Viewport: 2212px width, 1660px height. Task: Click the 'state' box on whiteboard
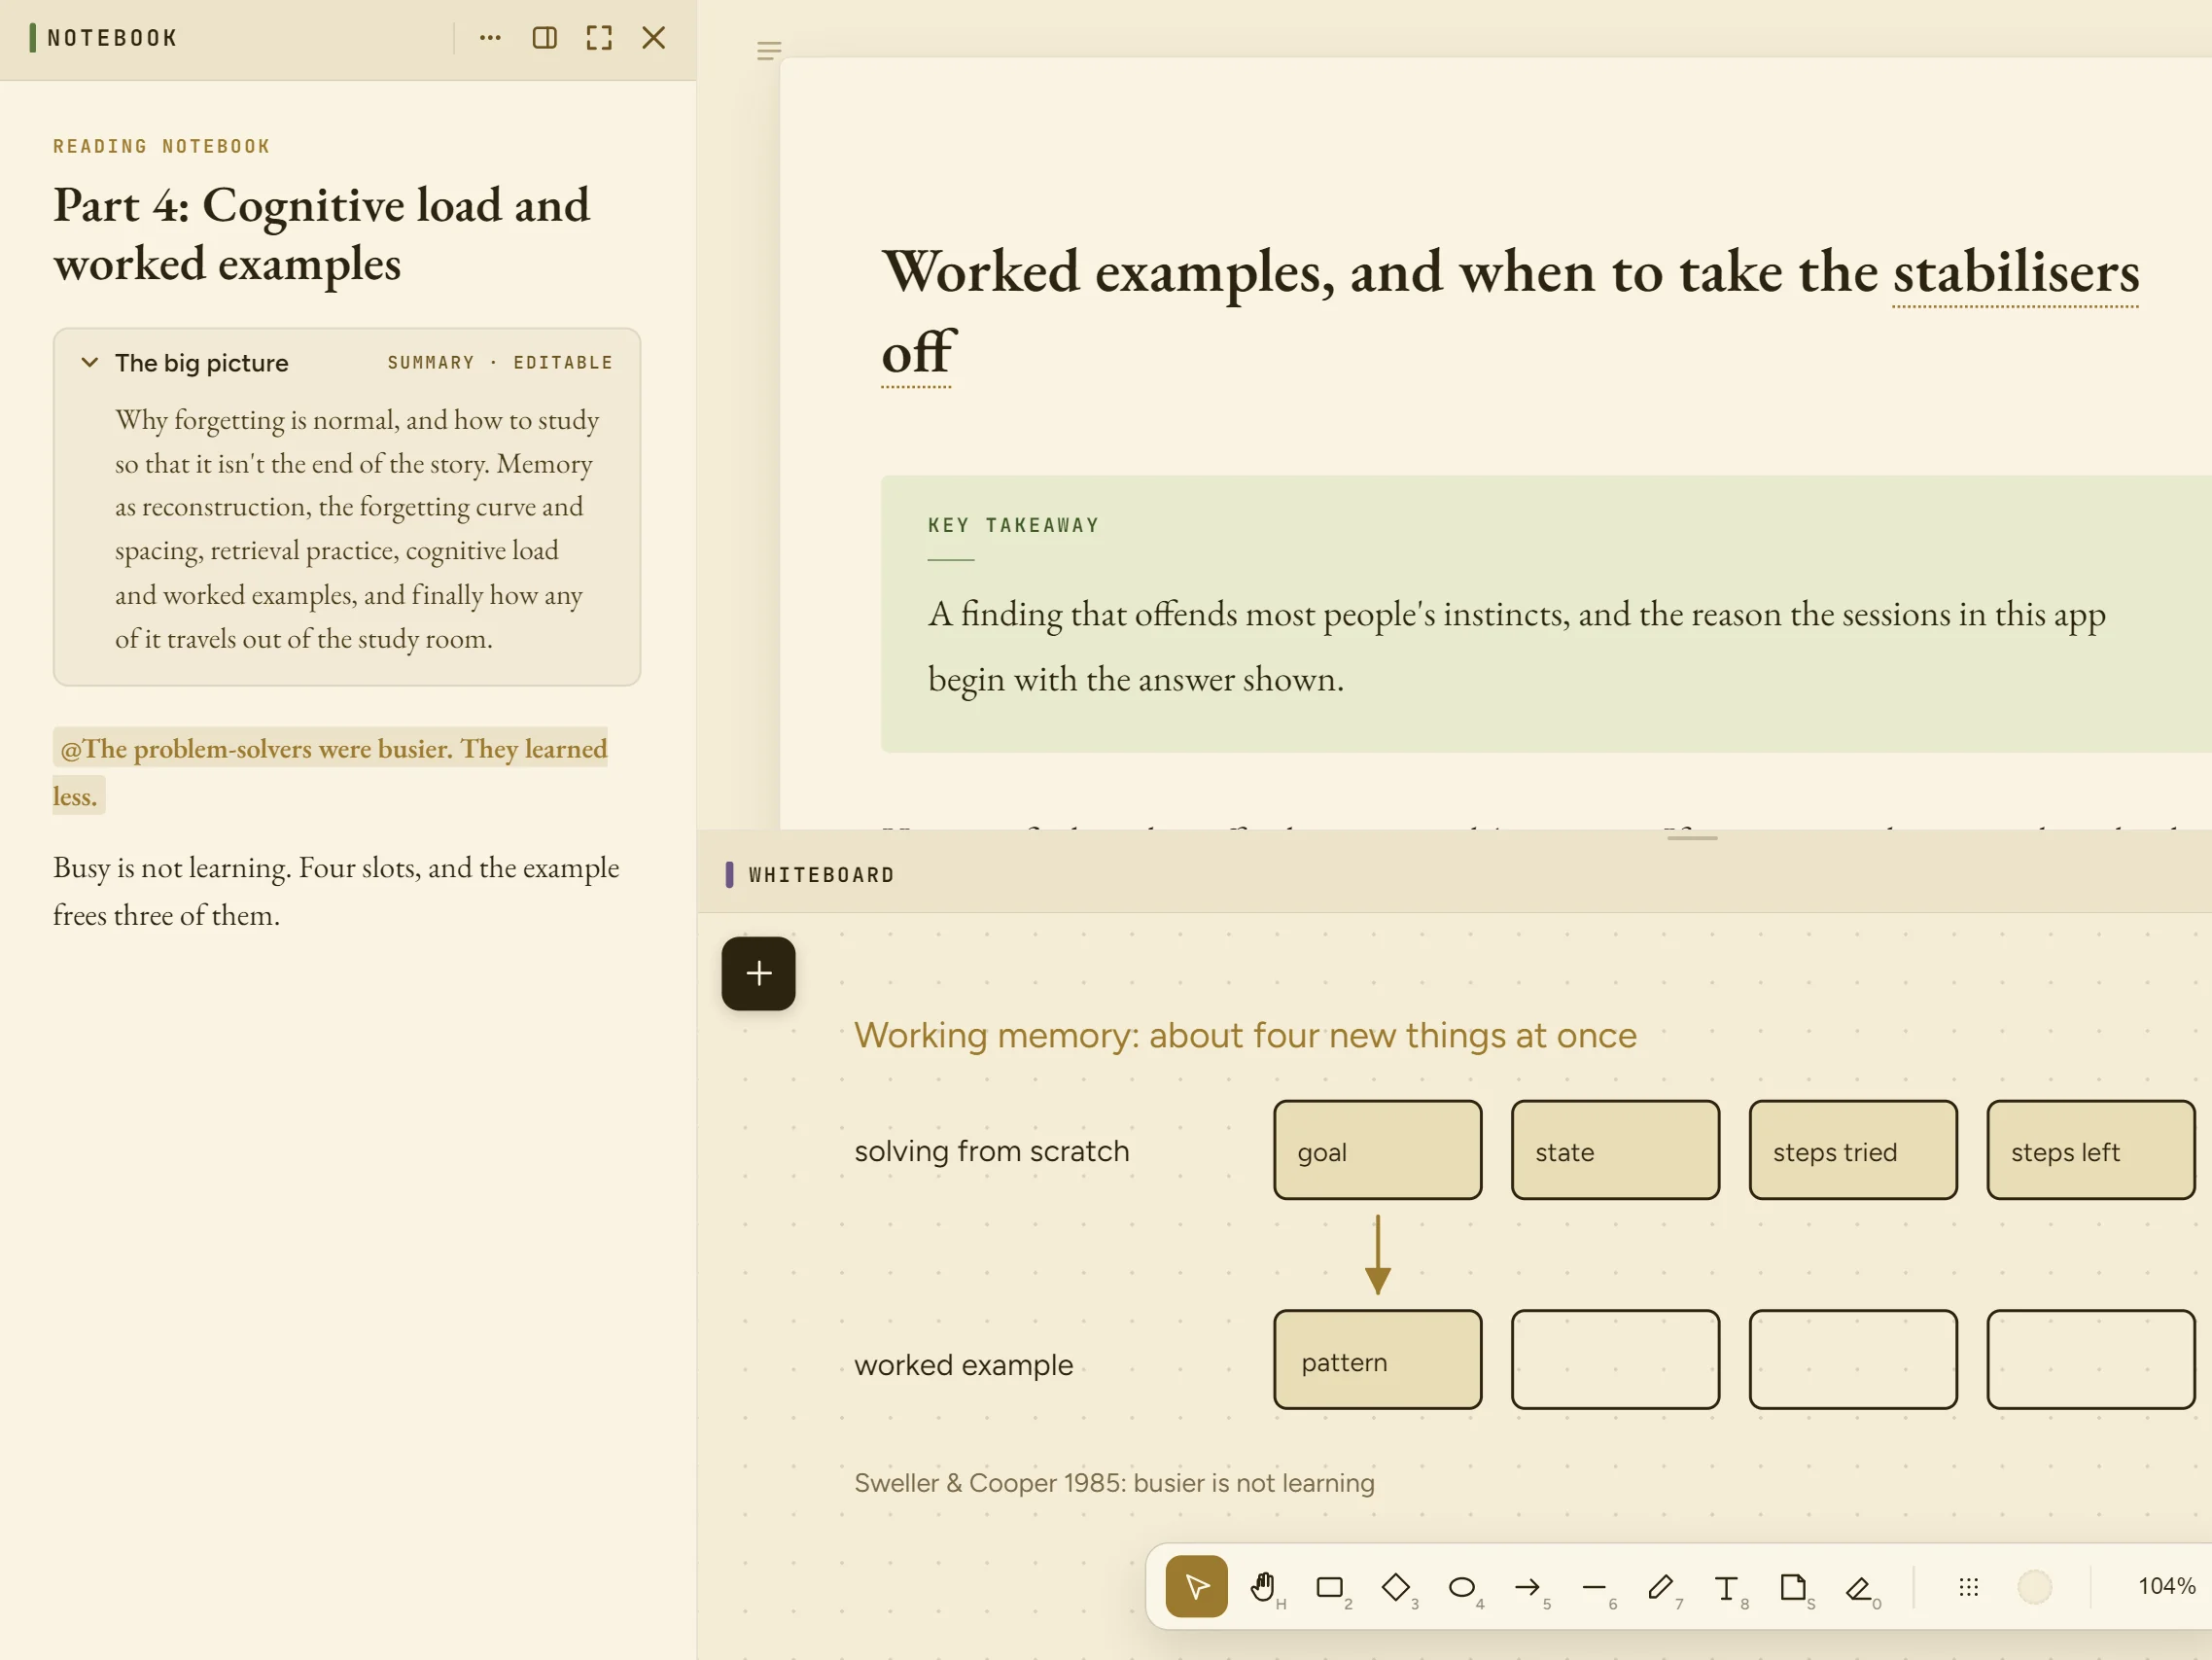click(1616, 1150)
